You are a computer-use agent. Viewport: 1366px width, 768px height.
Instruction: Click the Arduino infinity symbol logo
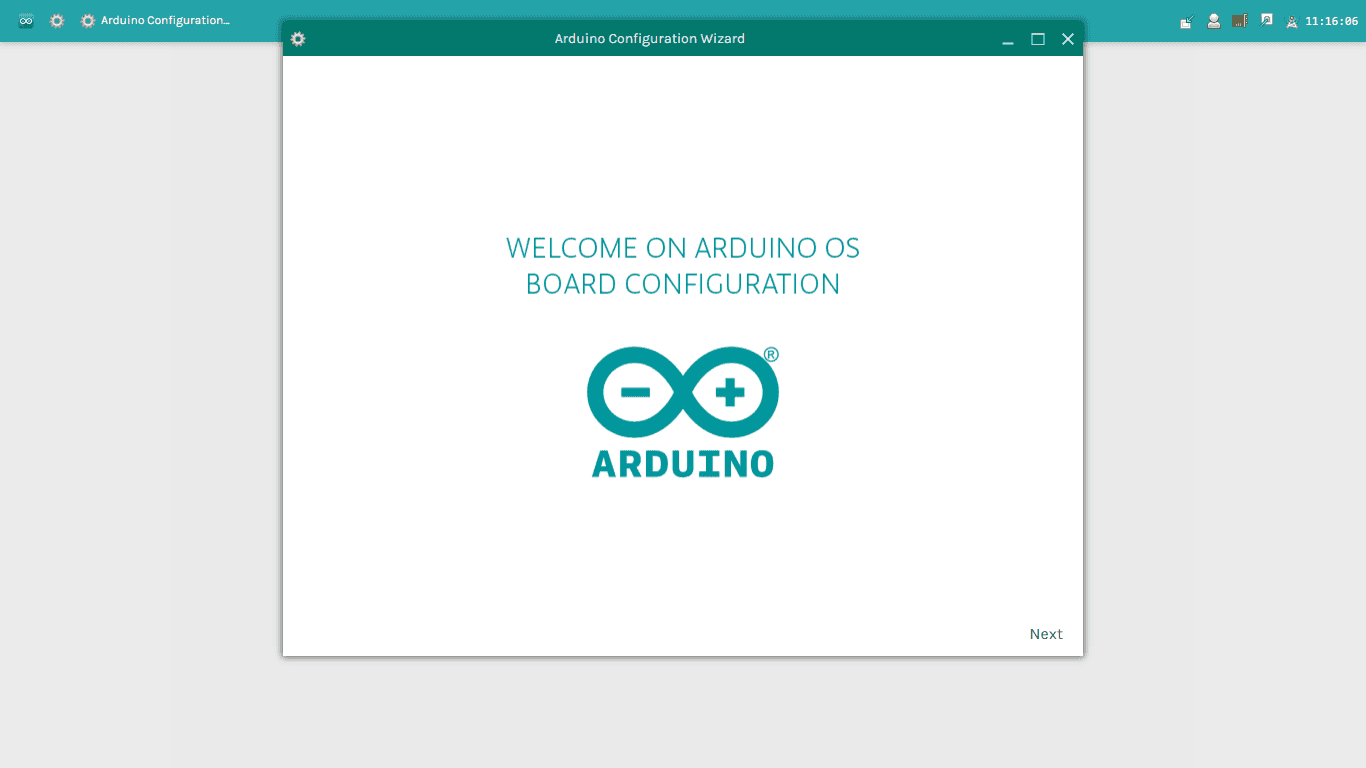682,392
